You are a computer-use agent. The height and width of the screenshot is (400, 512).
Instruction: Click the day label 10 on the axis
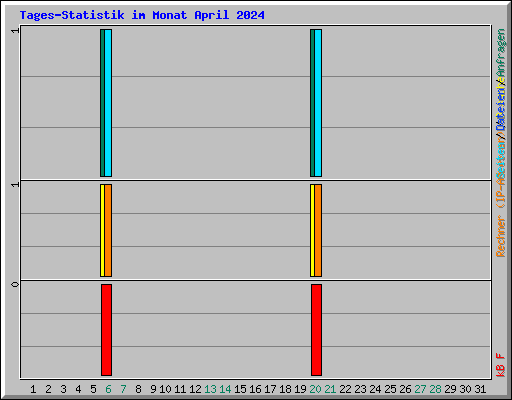point(165,389)
